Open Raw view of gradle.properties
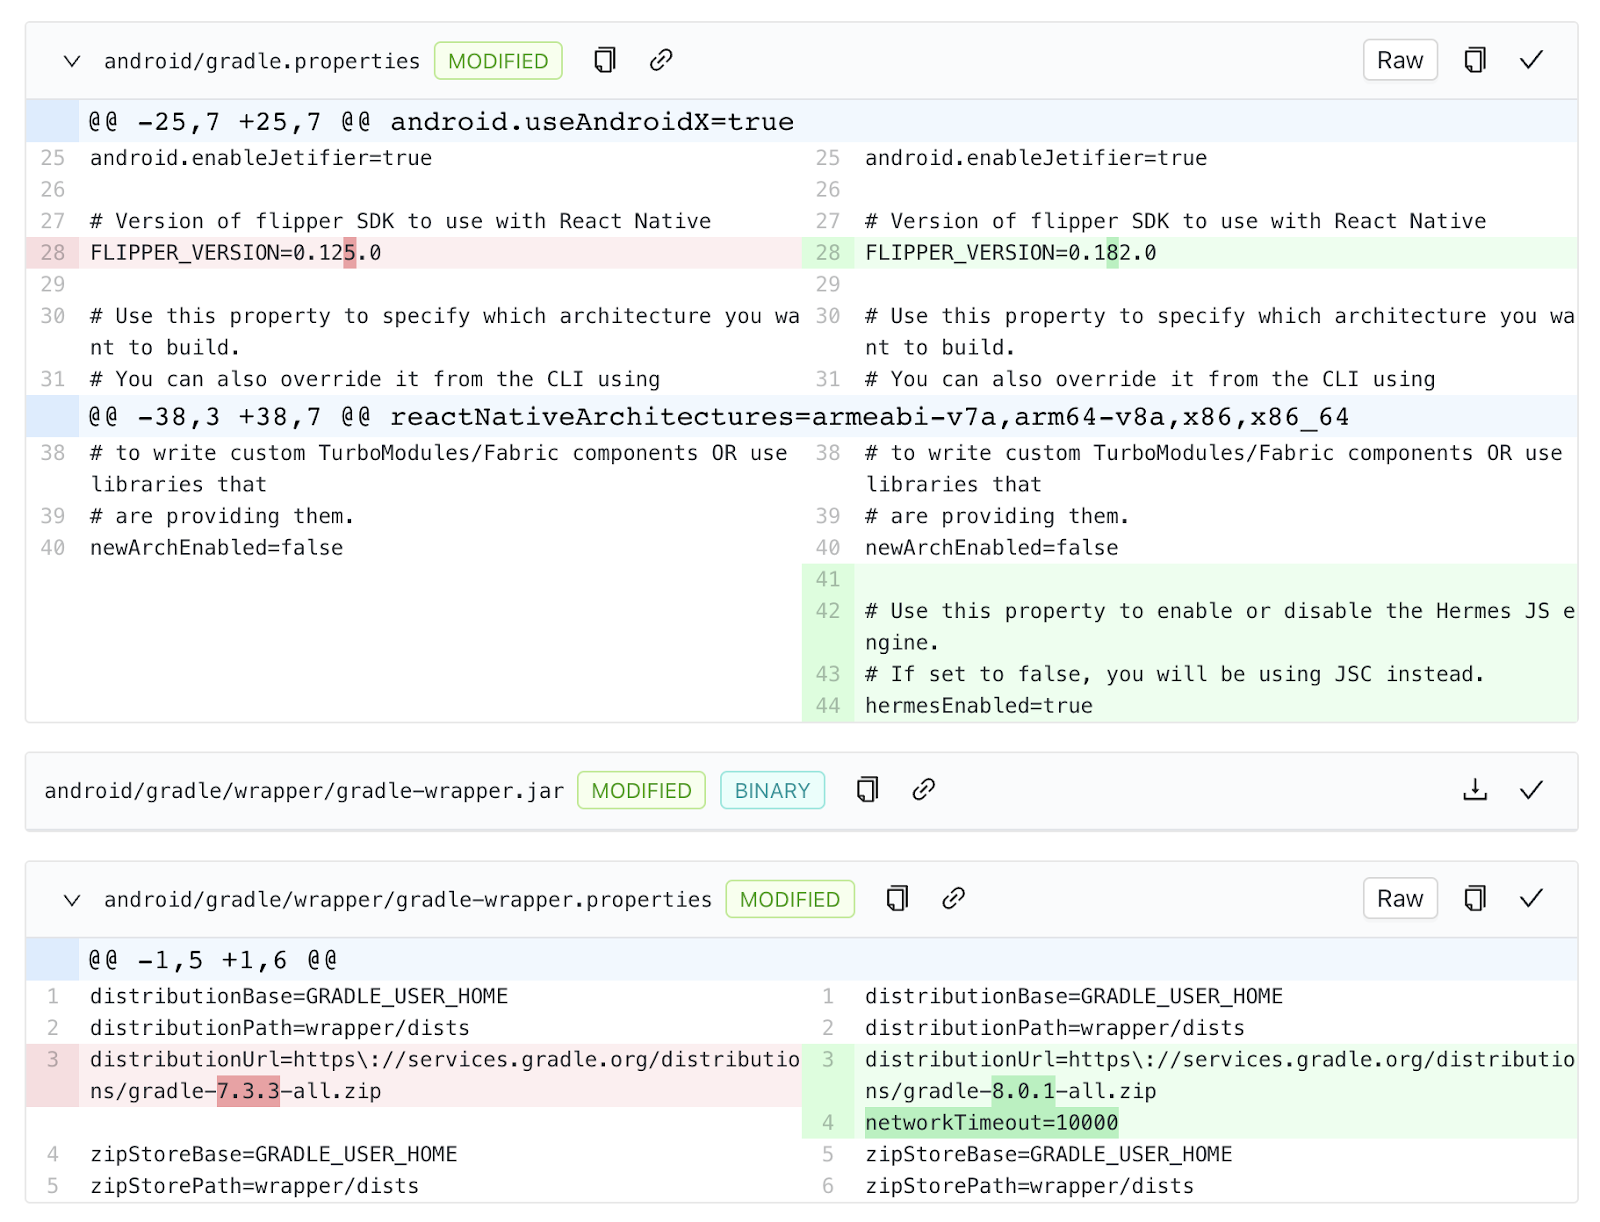1600x1222 pixels. (x=1399, y=61)
